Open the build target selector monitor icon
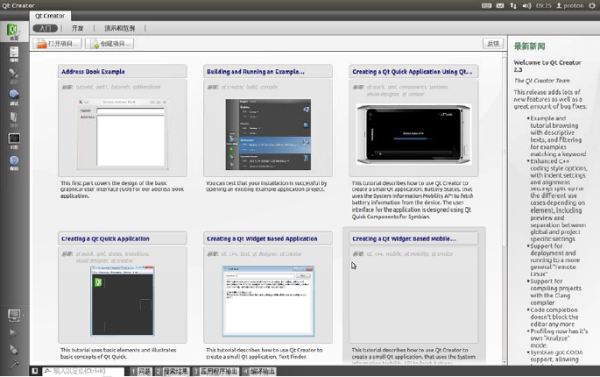Screen dimensions: 600x377 pyautogui.click(x=14, y=315)
